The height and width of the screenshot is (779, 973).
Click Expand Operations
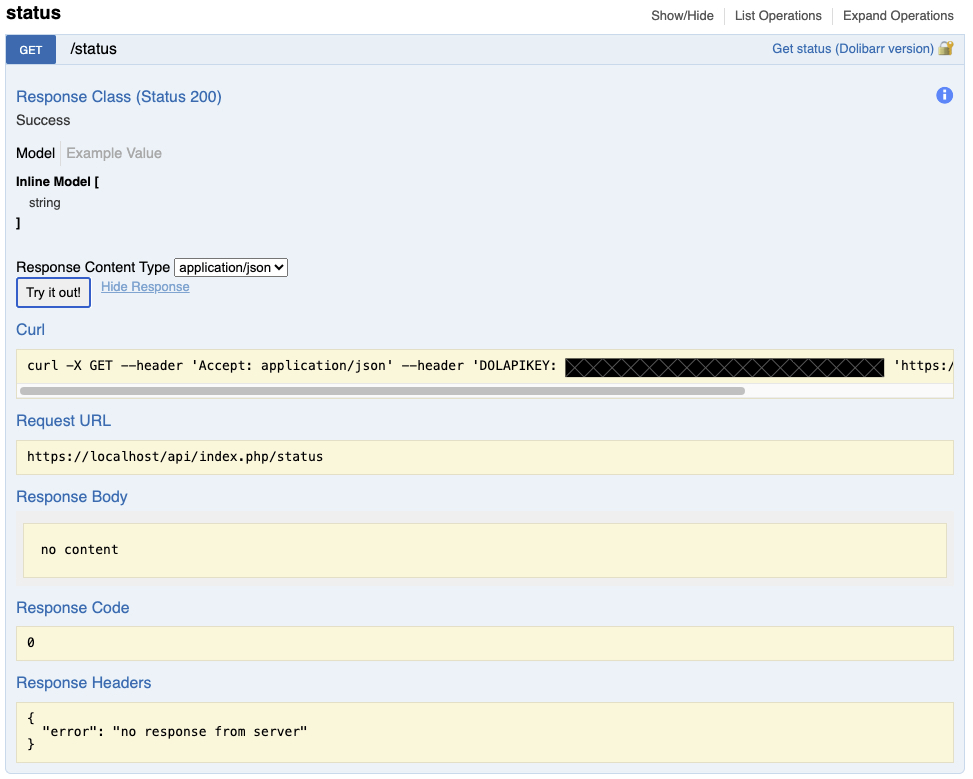897,16
